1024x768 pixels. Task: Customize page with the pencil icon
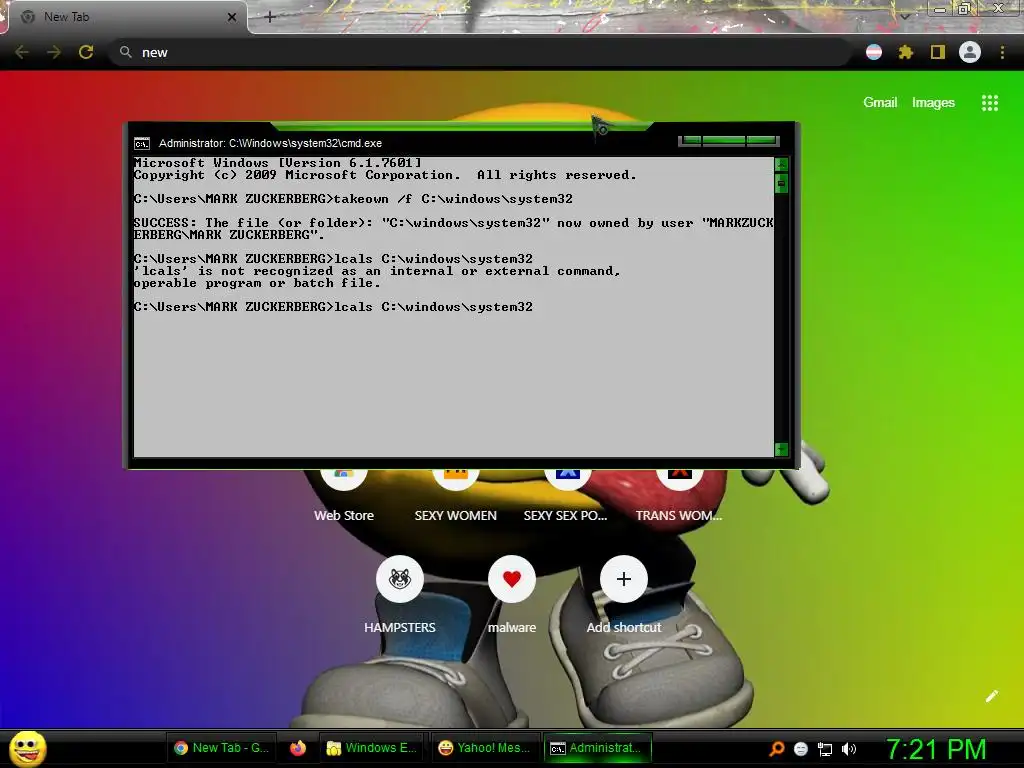(x=991, y=696)
